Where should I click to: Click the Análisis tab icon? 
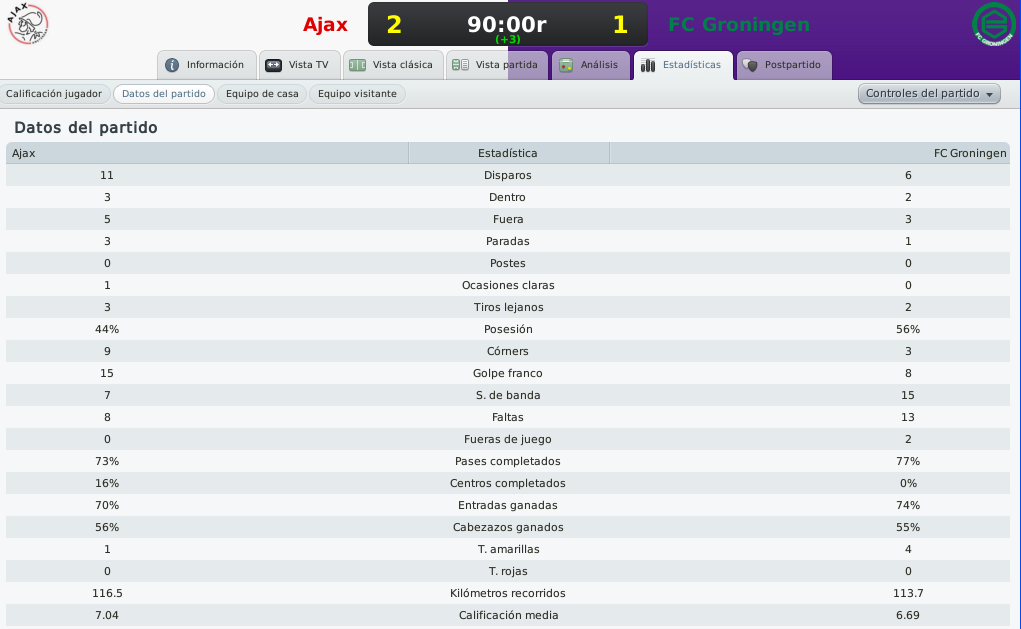pyautogui.click(x=566, y=65)
